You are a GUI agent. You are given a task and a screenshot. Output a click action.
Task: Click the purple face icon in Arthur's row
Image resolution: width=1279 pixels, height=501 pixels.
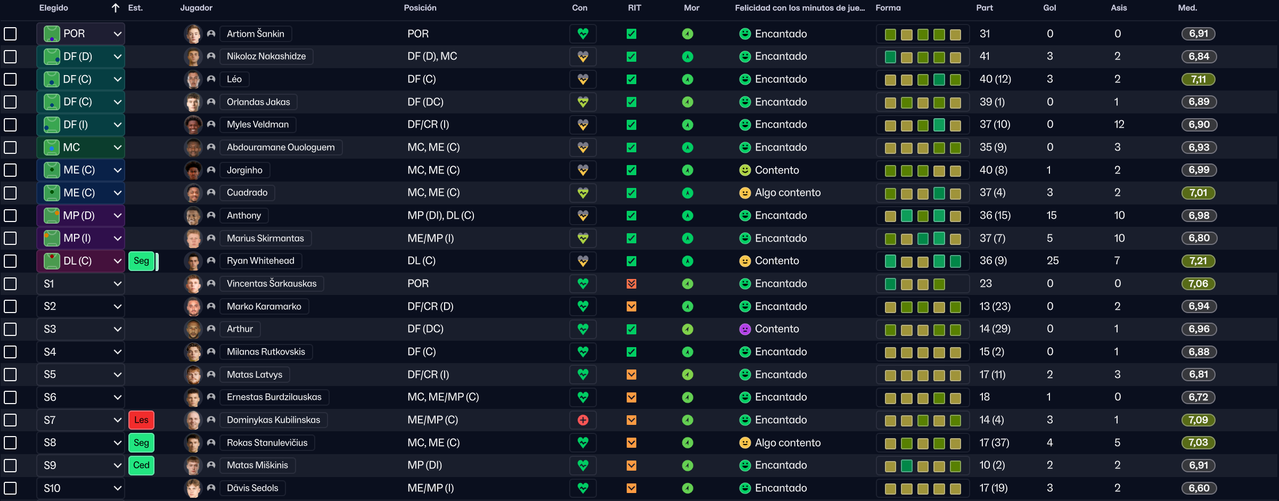point(745,329)
